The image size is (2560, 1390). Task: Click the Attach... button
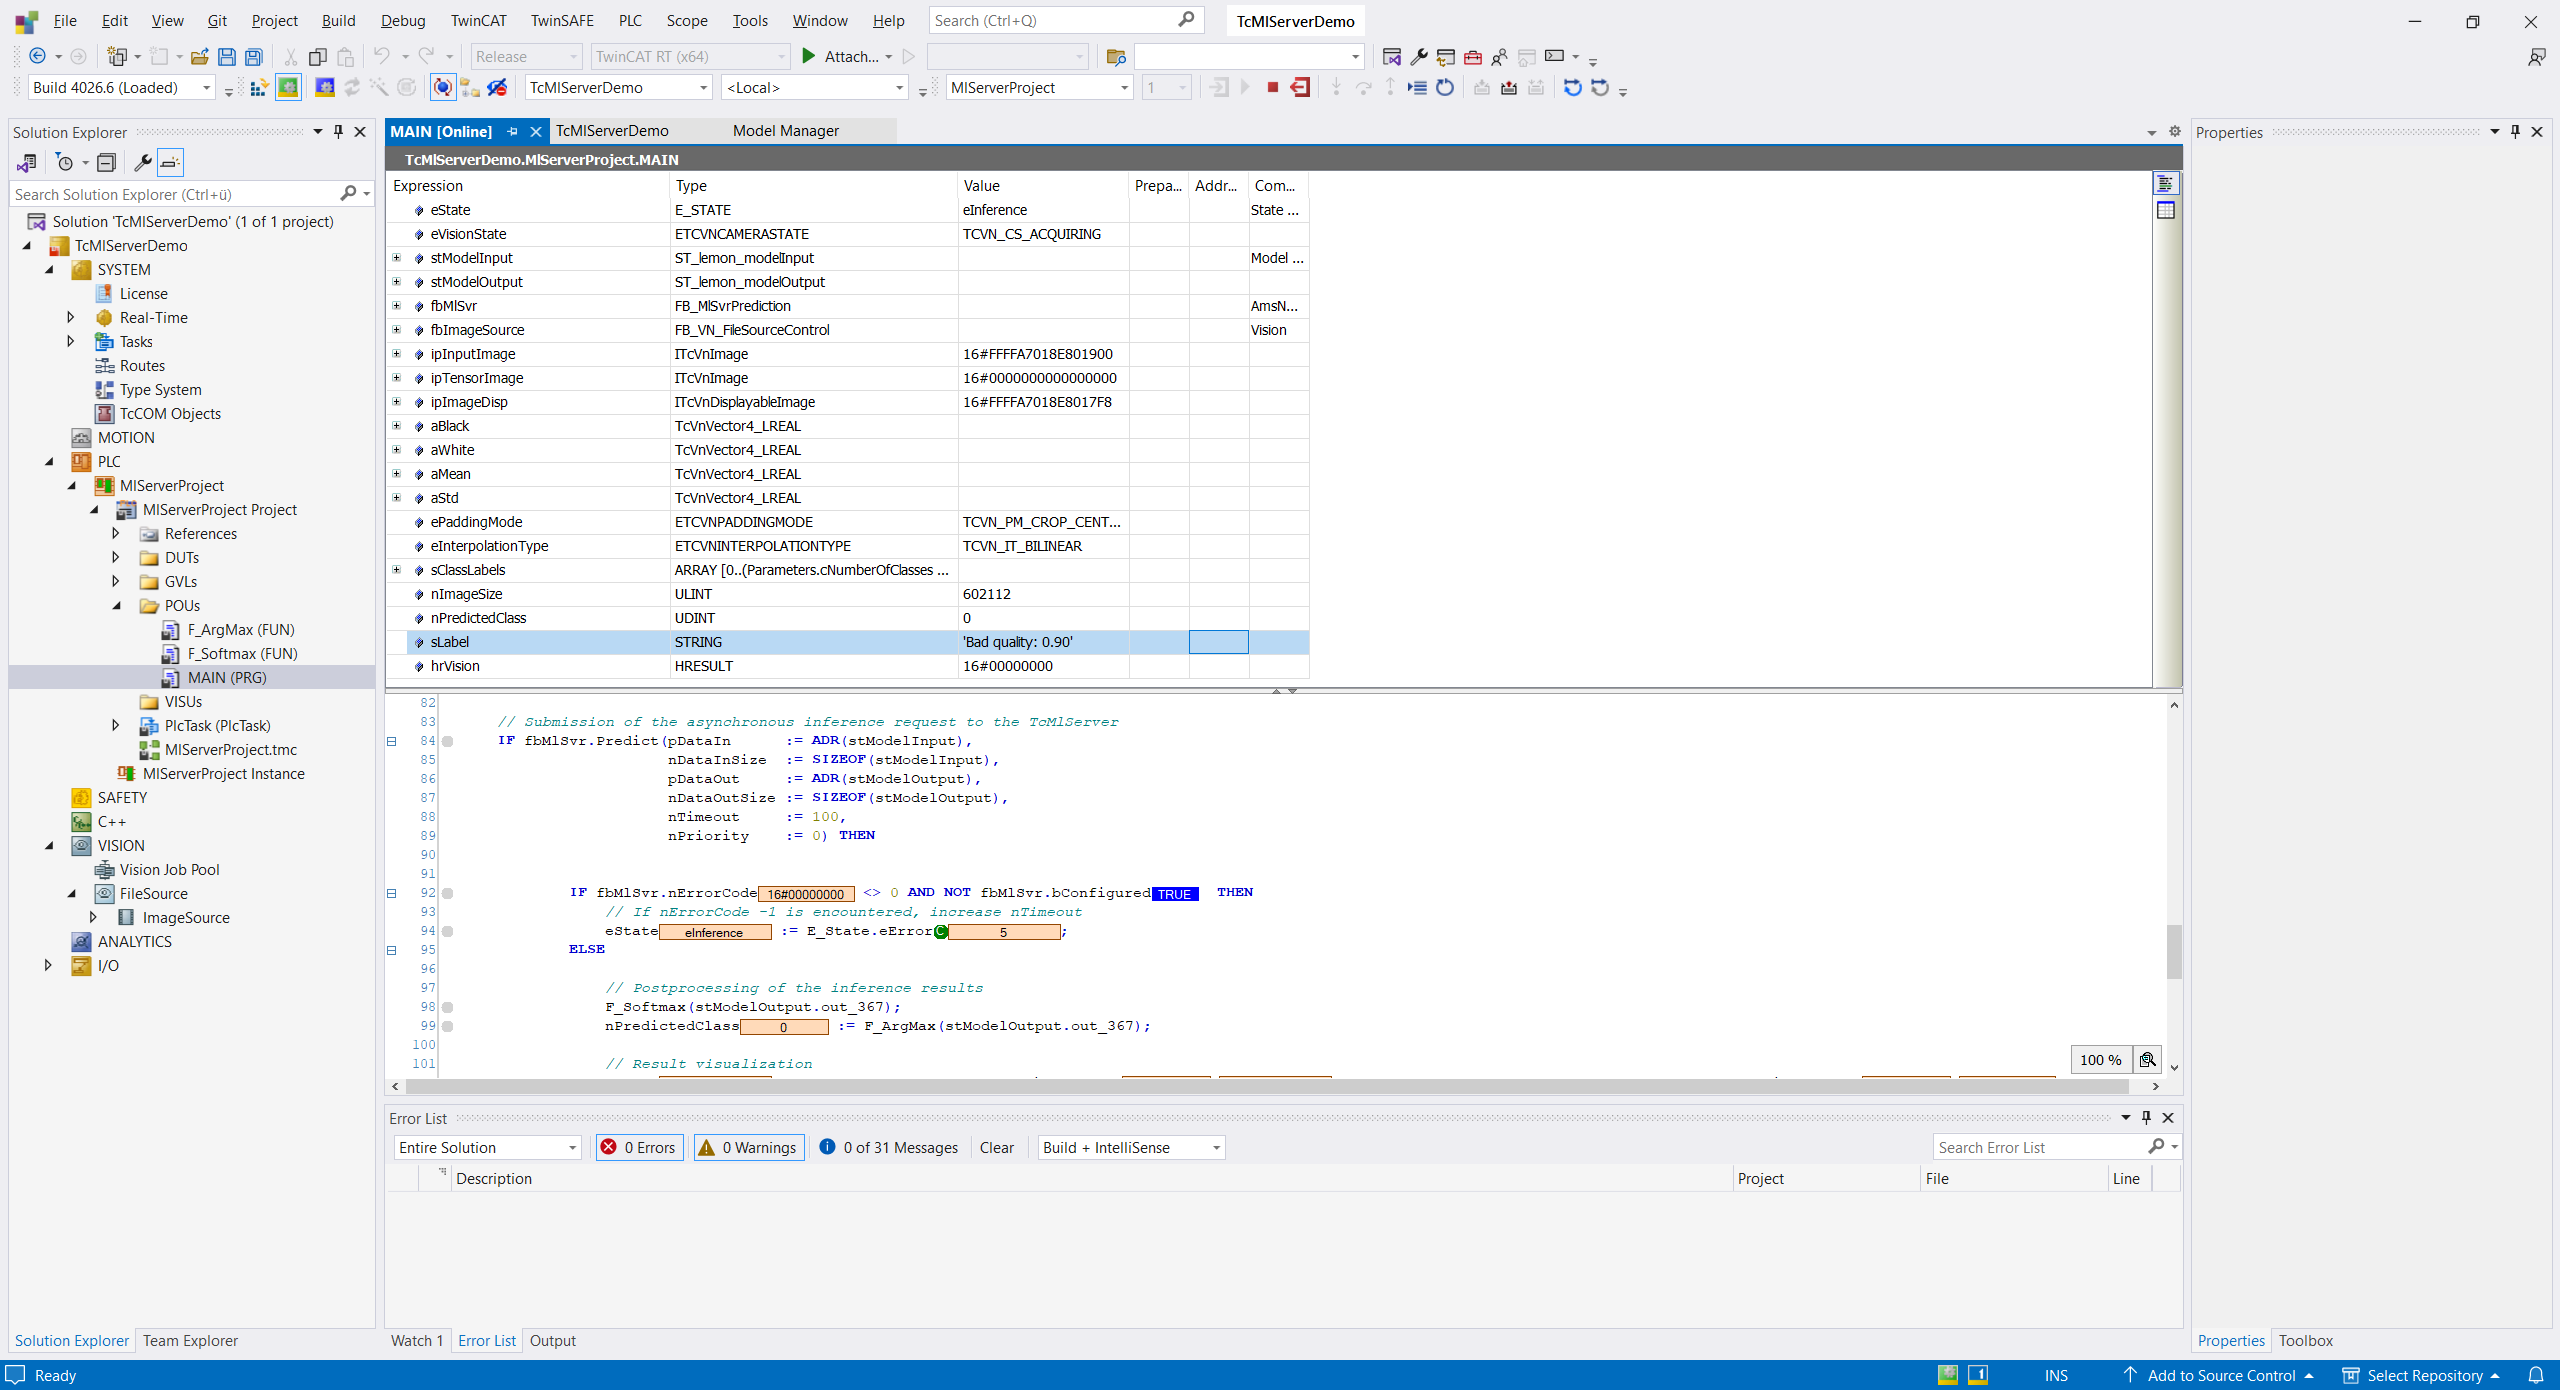tap(848, 57)
